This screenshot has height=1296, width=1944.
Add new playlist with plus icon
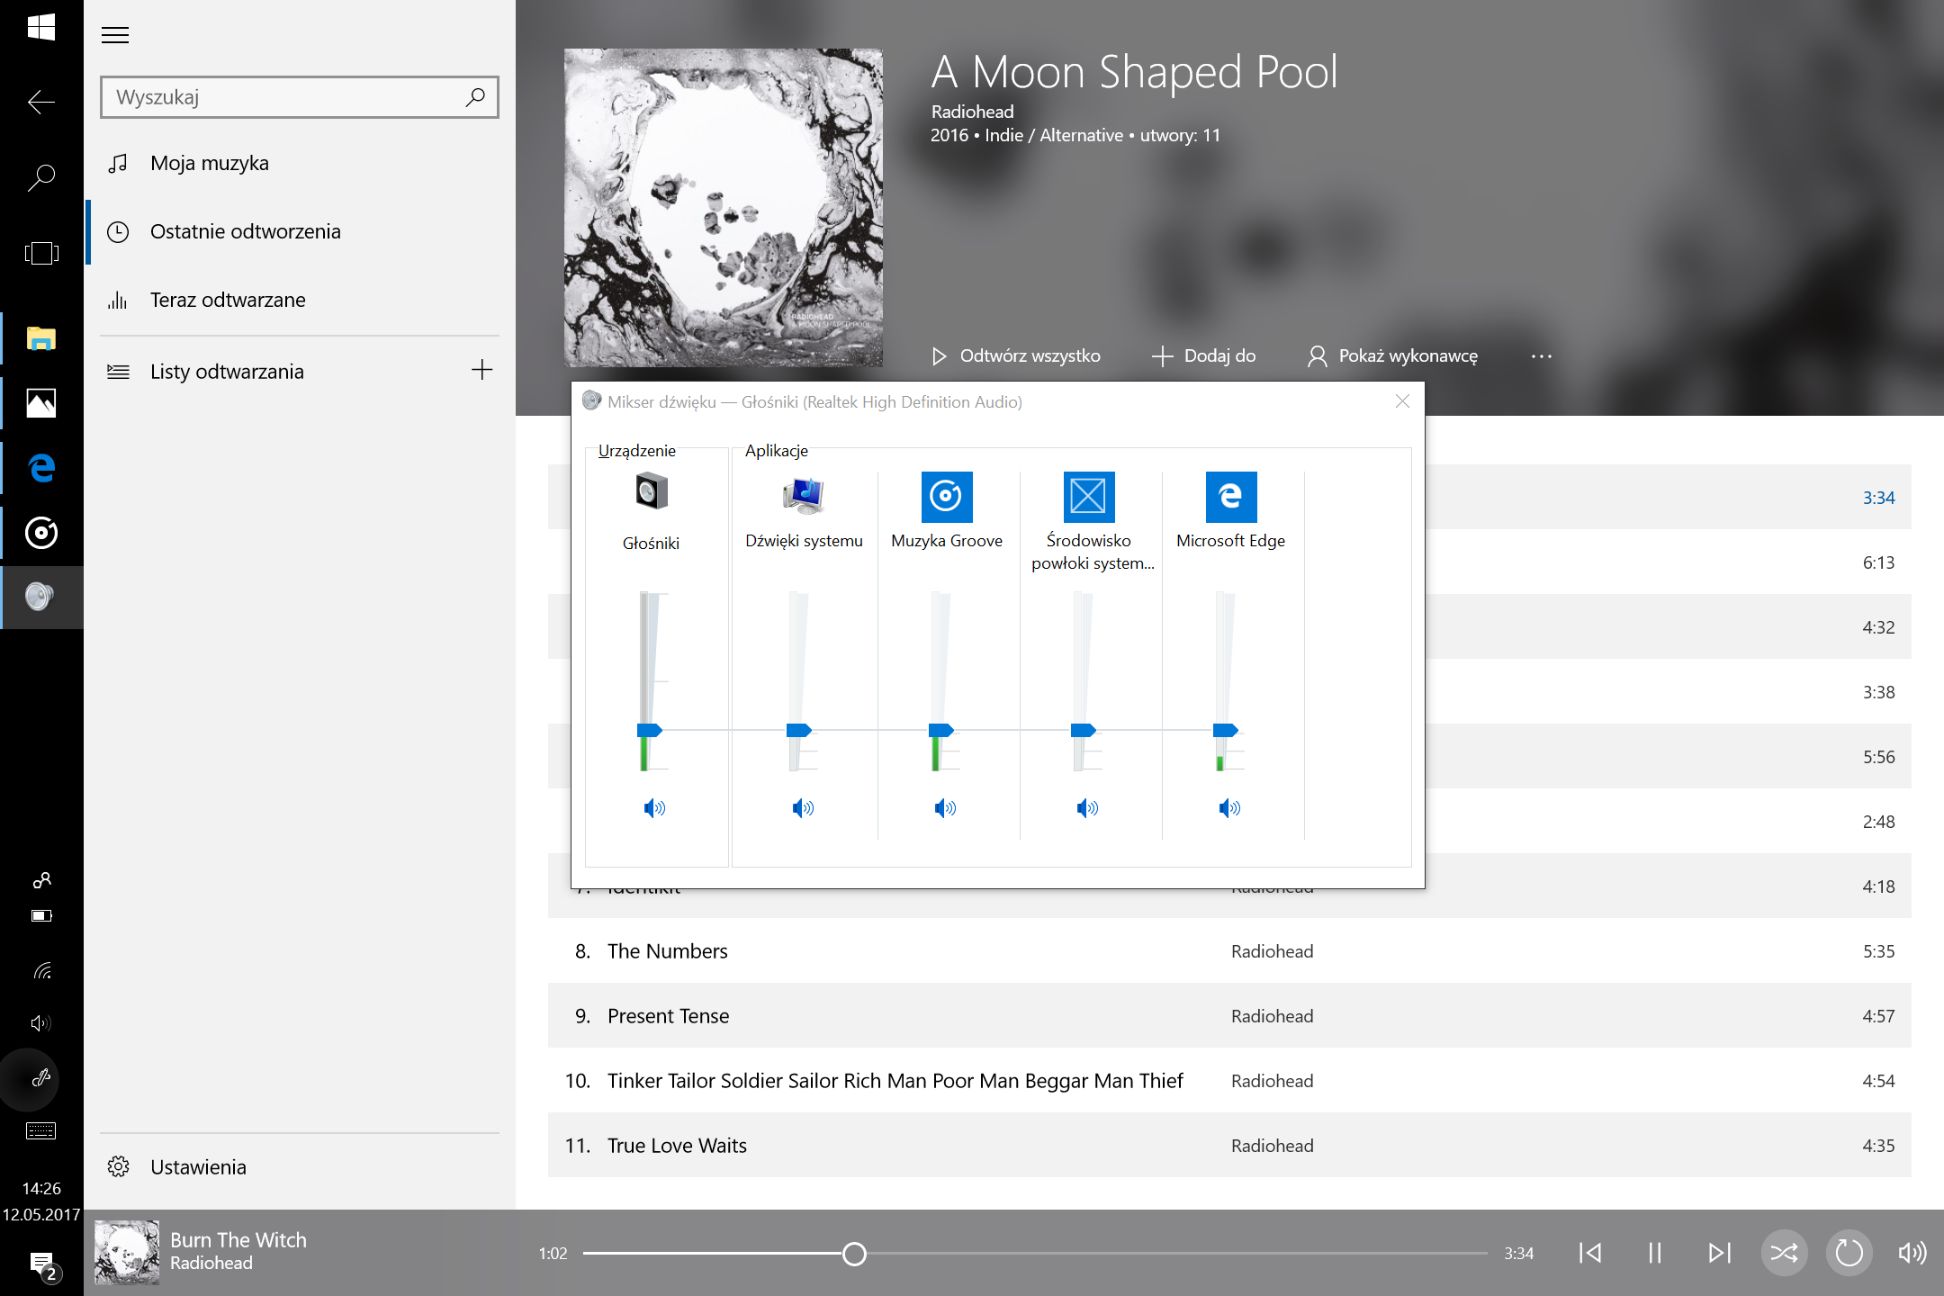pos(482,370)
